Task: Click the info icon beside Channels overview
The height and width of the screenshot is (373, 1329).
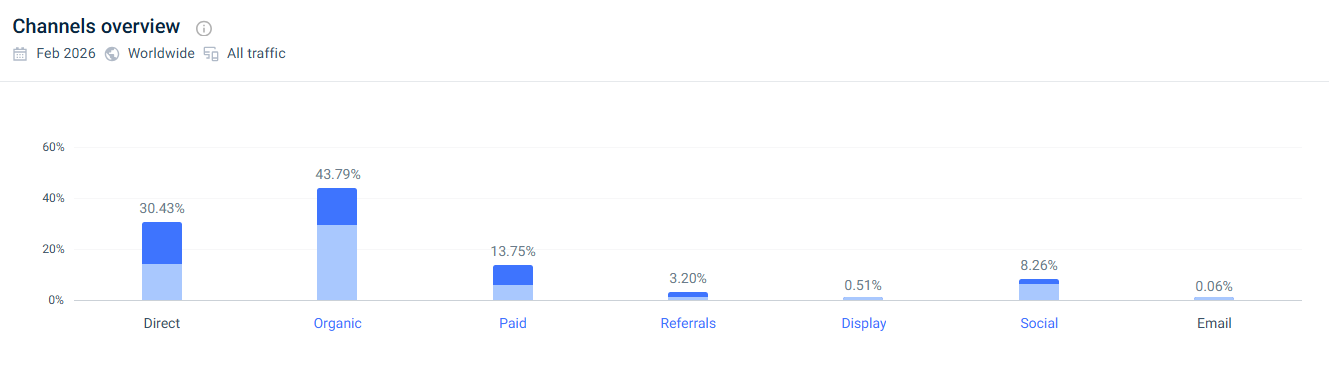Action: (204, 28)
